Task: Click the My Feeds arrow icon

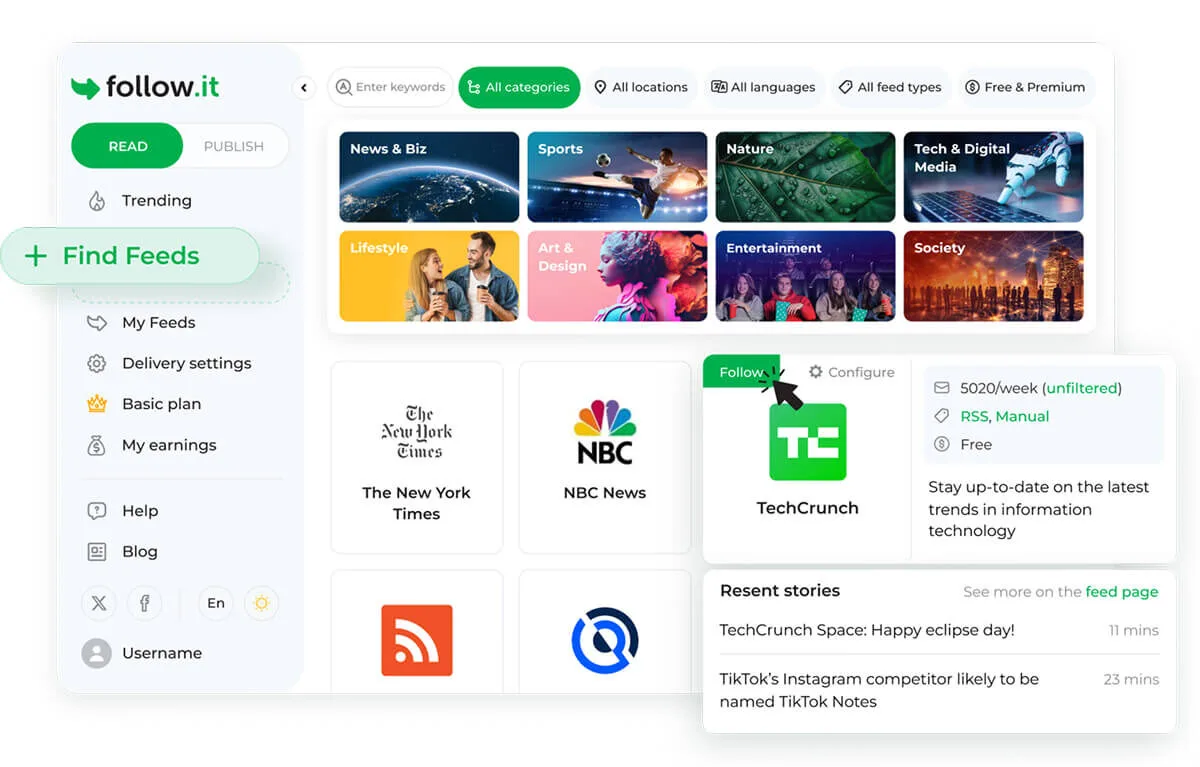Action: [x=97, y=323]
